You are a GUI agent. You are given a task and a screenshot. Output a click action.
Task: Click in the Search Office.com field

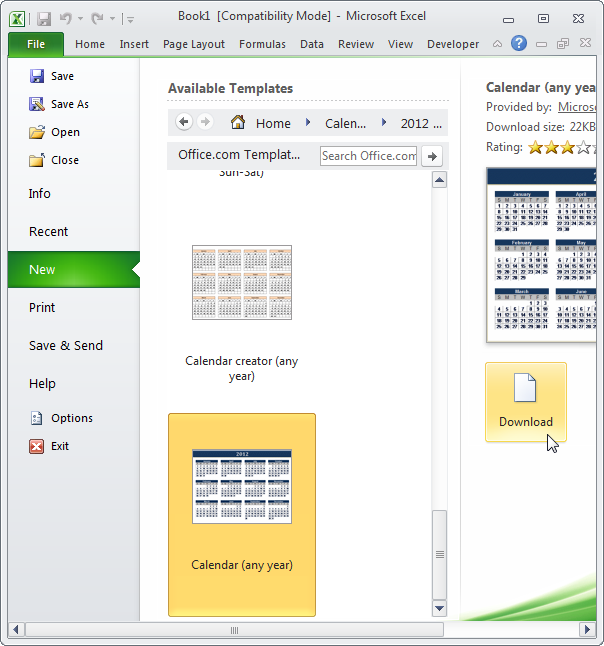coord(368,156)
